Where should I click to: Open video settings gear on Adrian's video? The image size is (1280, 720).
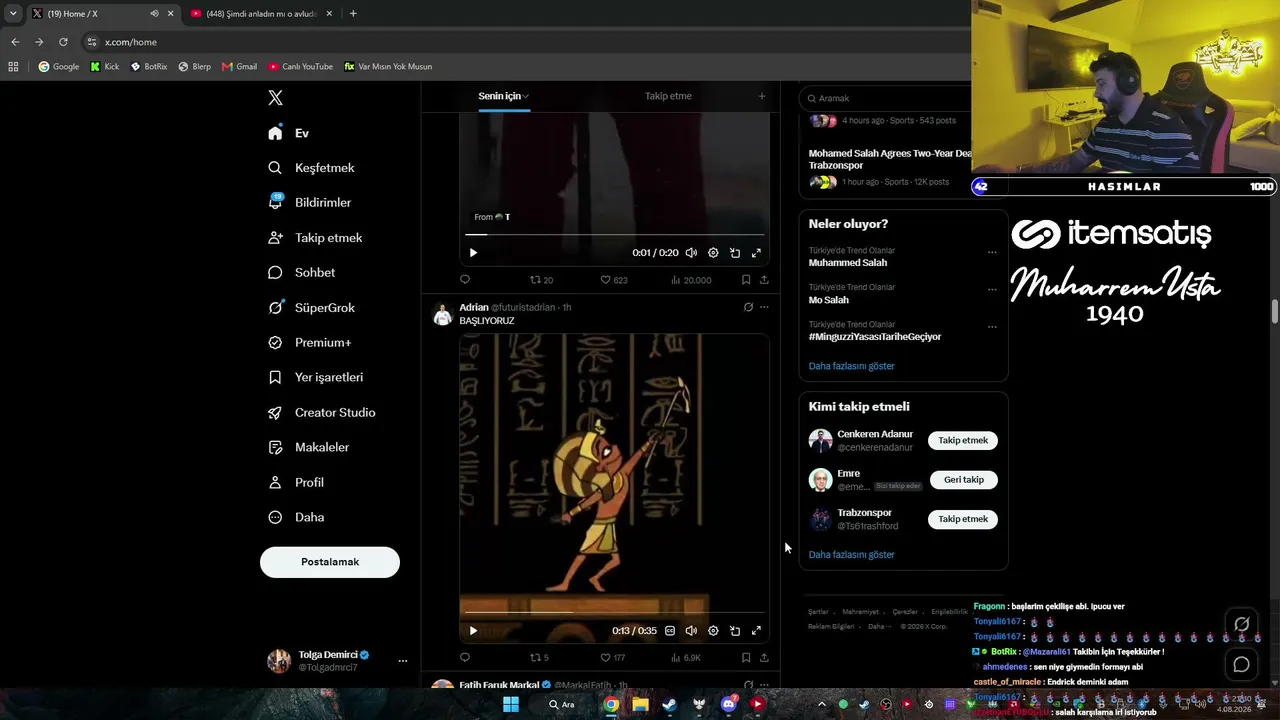tap(713, 631)
